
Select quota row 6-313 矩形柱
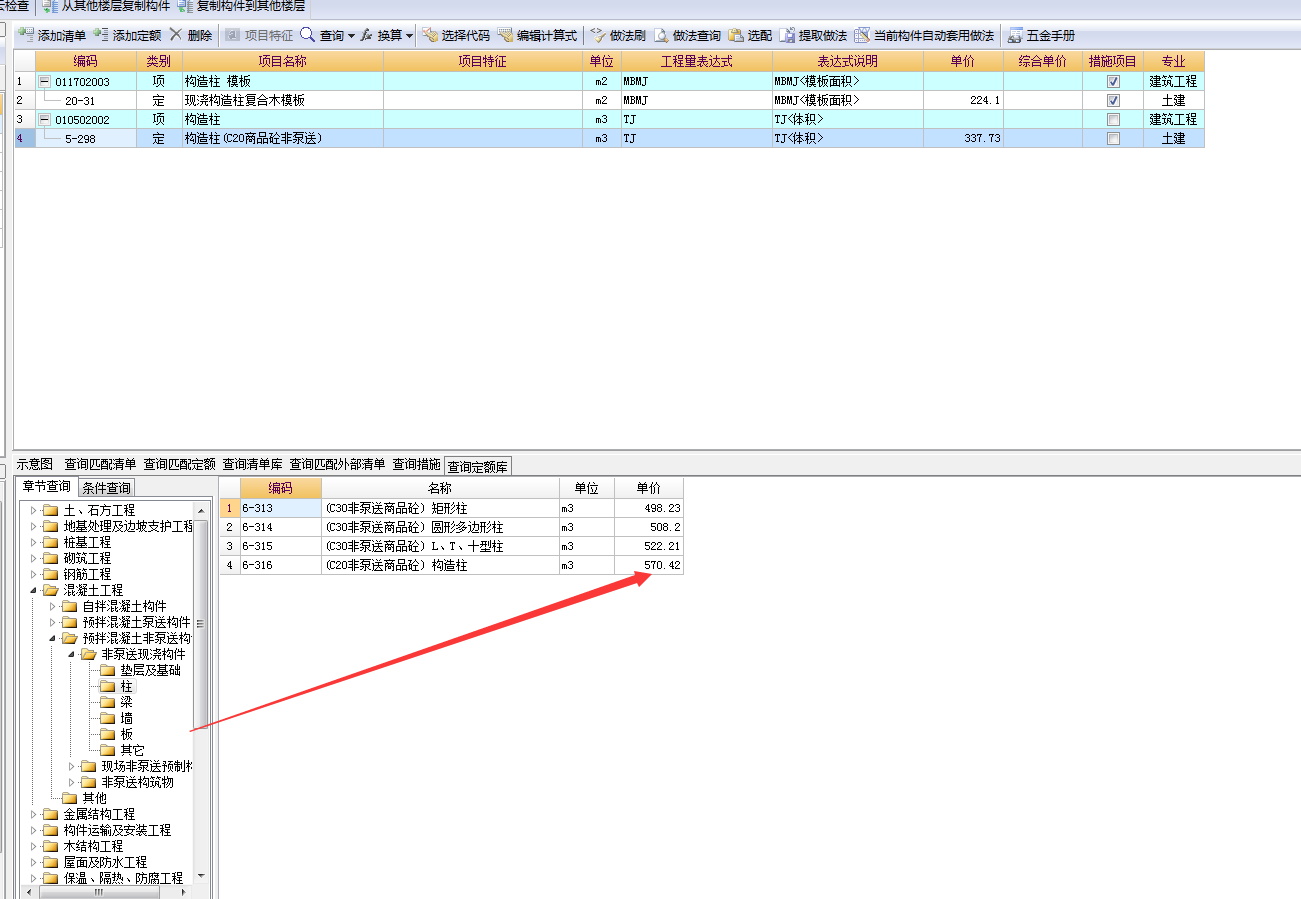coord(452,508)
